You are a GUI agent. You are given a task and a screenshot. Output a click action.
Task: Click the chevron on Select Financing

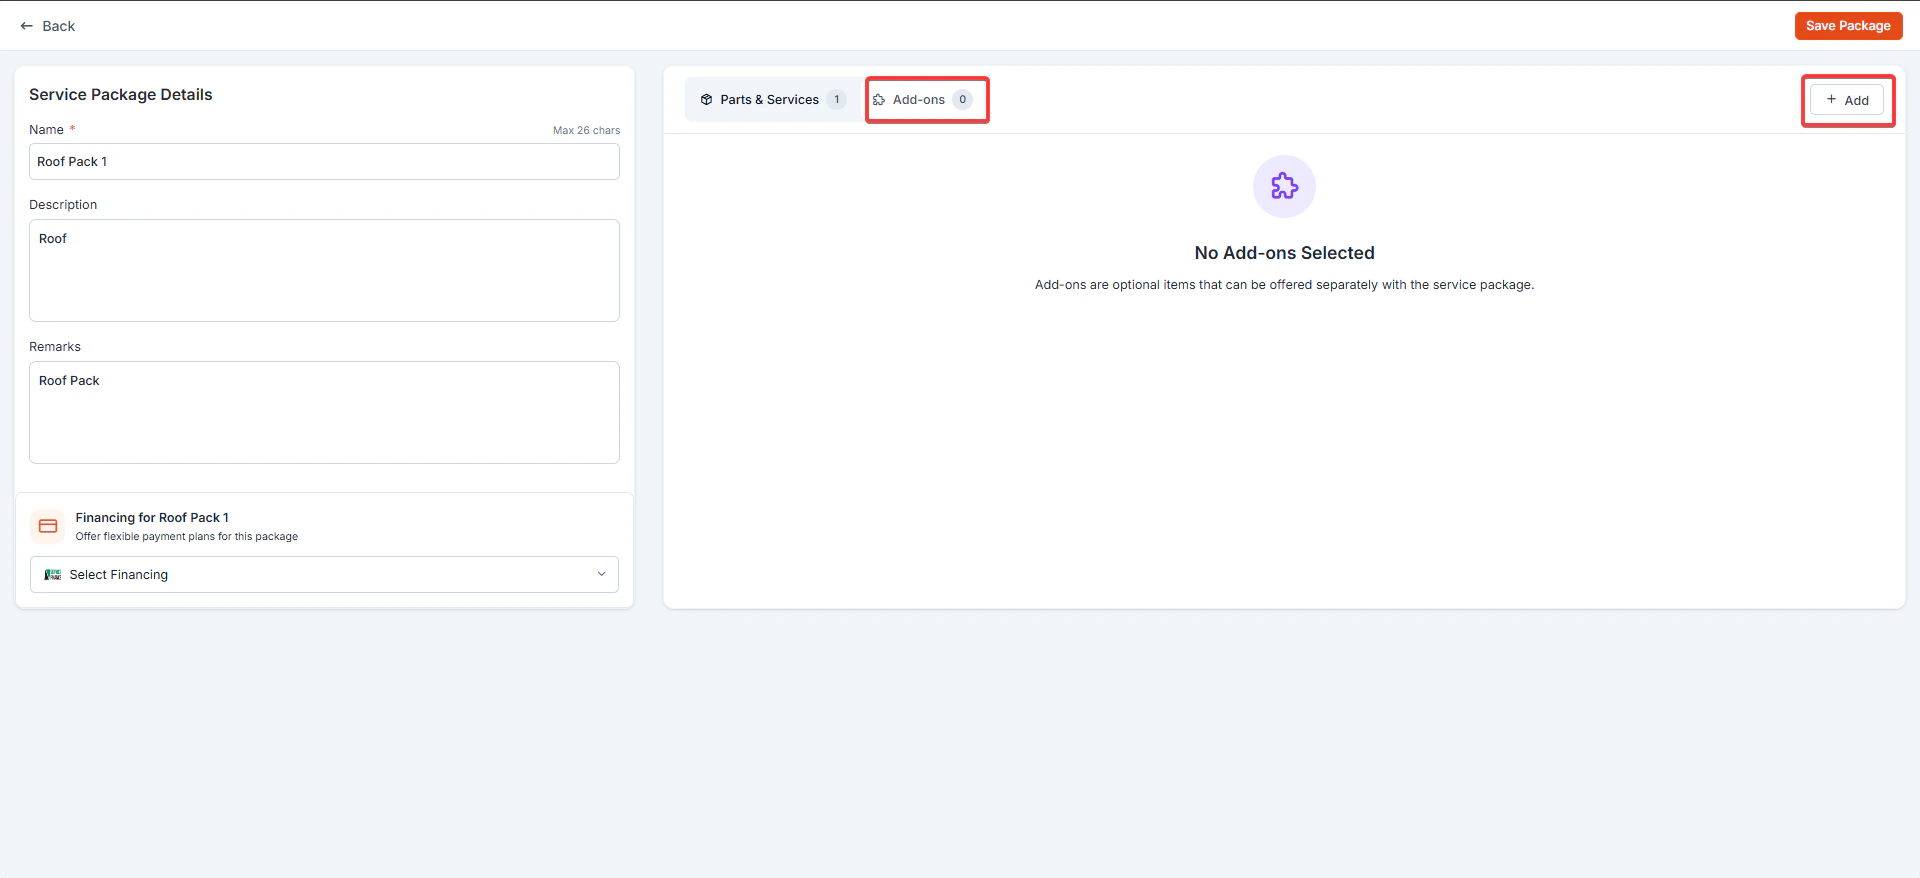click(x=601, y=574)
